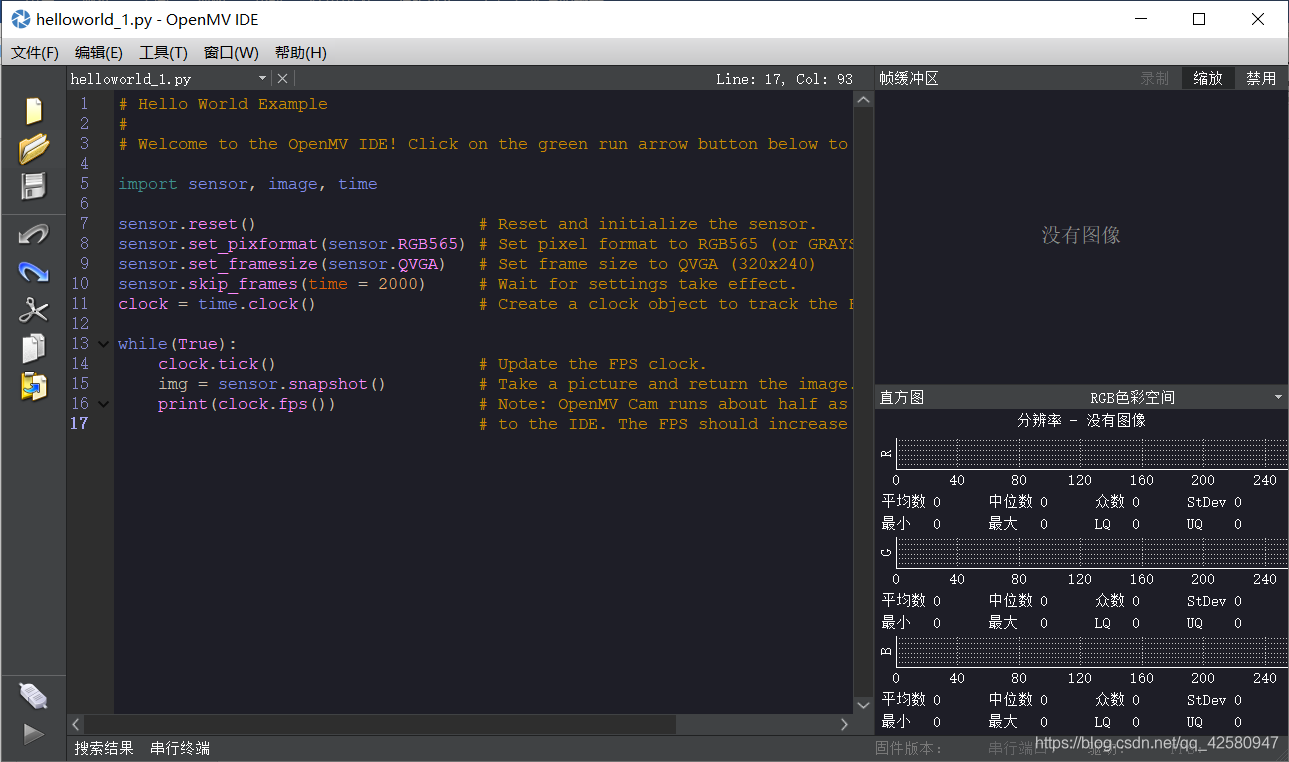
Task: Click the print(clock.fps()) line
Action: point(247,404)
